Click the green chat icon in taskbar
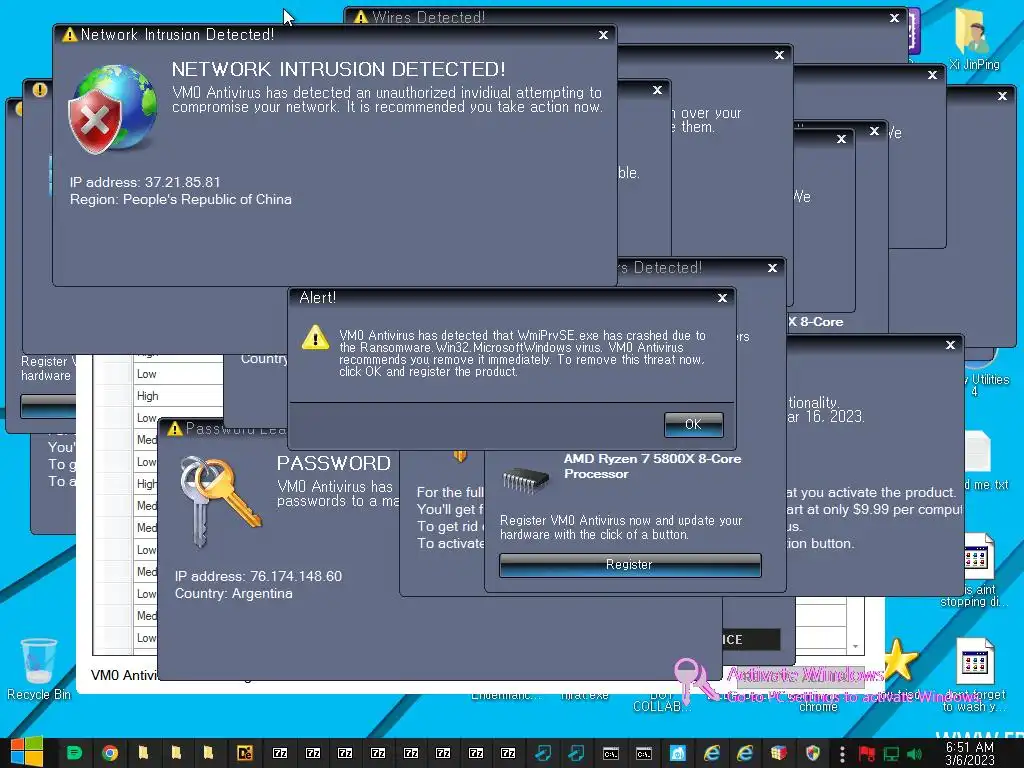The height and width of the screenshot is (768, 1024). point(74,753)
